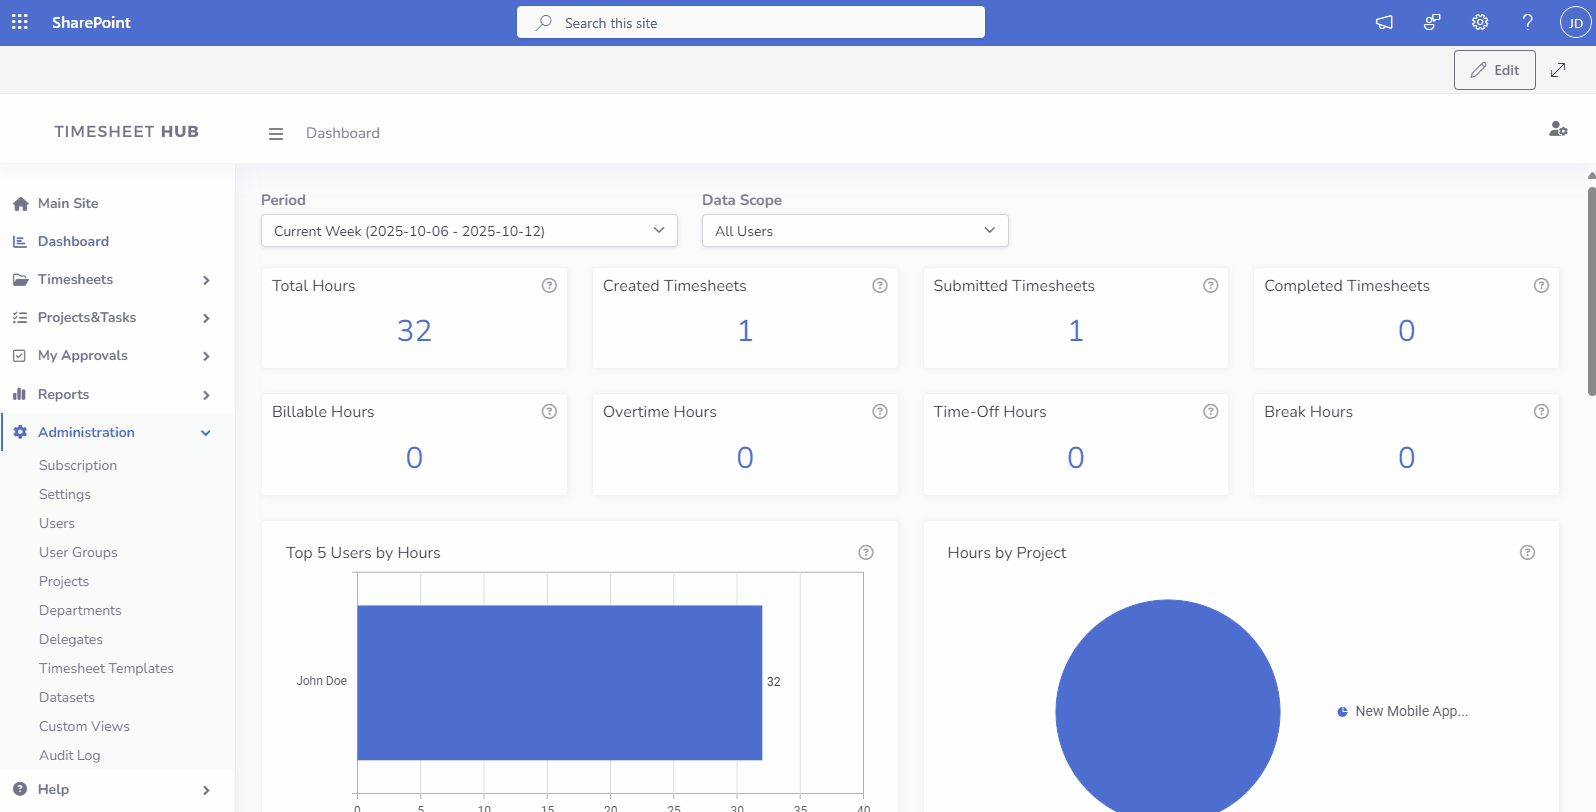Click the Edit button

tap(1494, 70)
